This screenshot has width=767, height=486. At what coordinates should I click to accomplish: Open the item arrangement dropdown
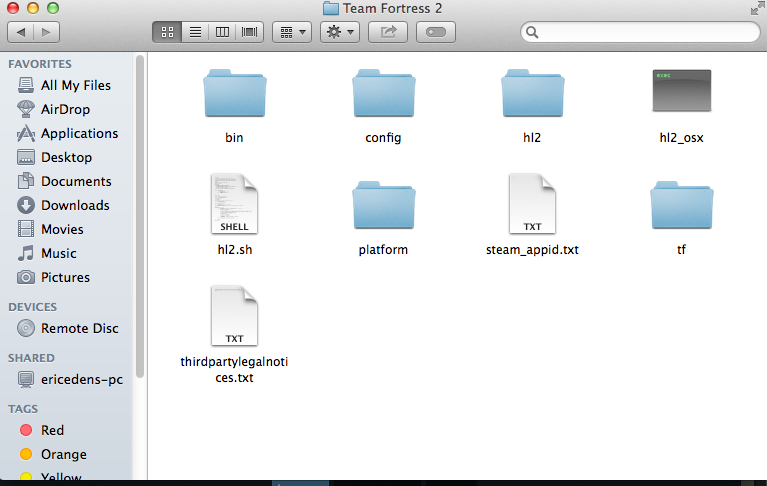(x=292, y=32)
